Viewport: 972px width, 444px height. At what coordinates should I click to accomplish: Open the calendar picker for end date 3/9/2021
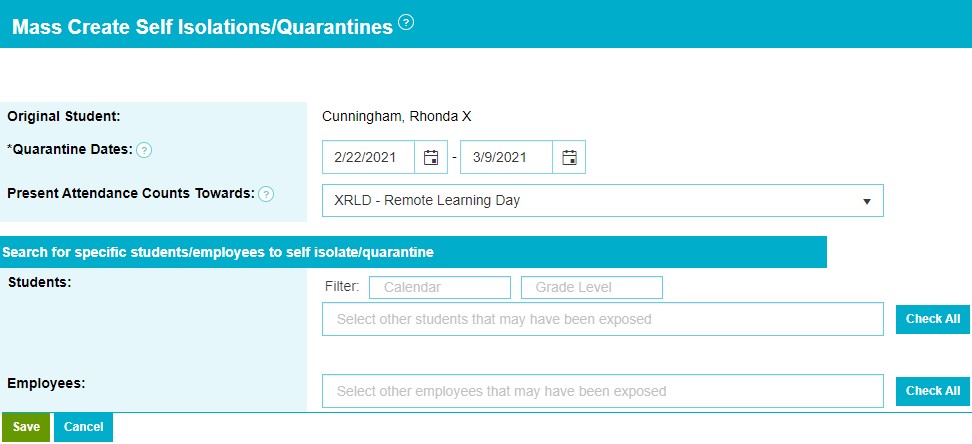click(x=569, y=157)
